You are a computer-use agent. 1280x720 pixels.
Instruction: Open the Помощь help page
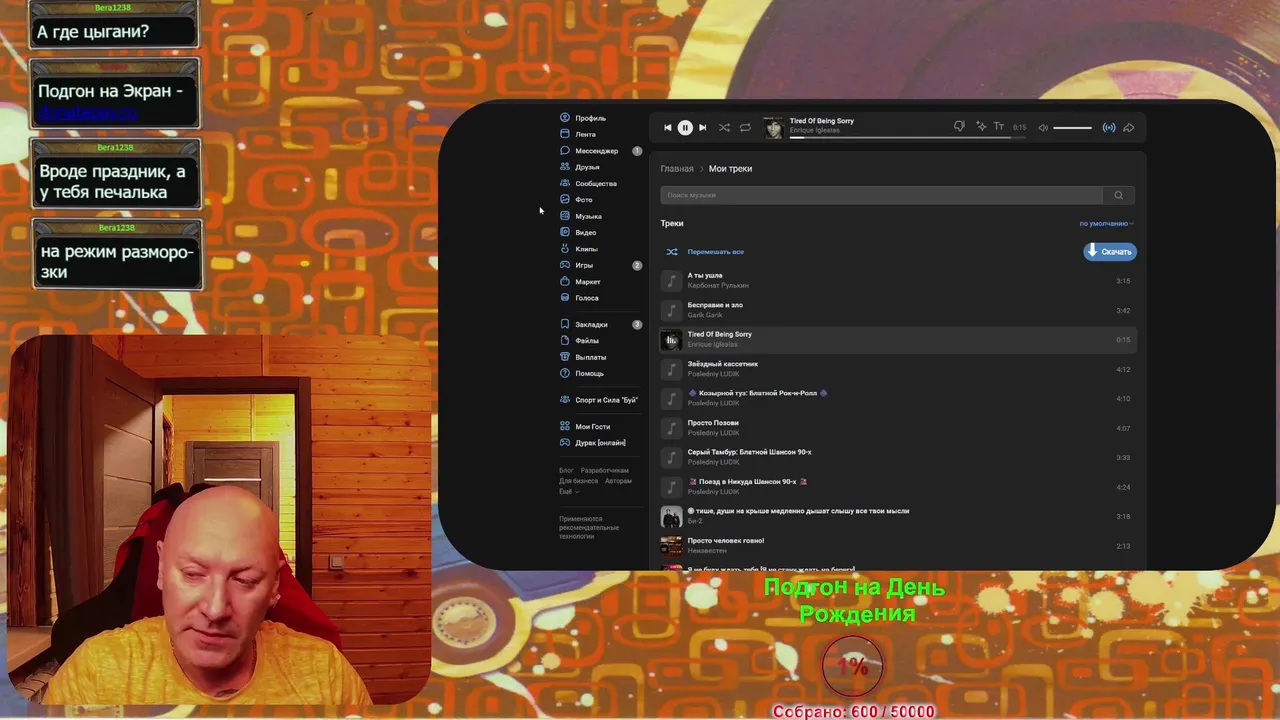(583, 373)
